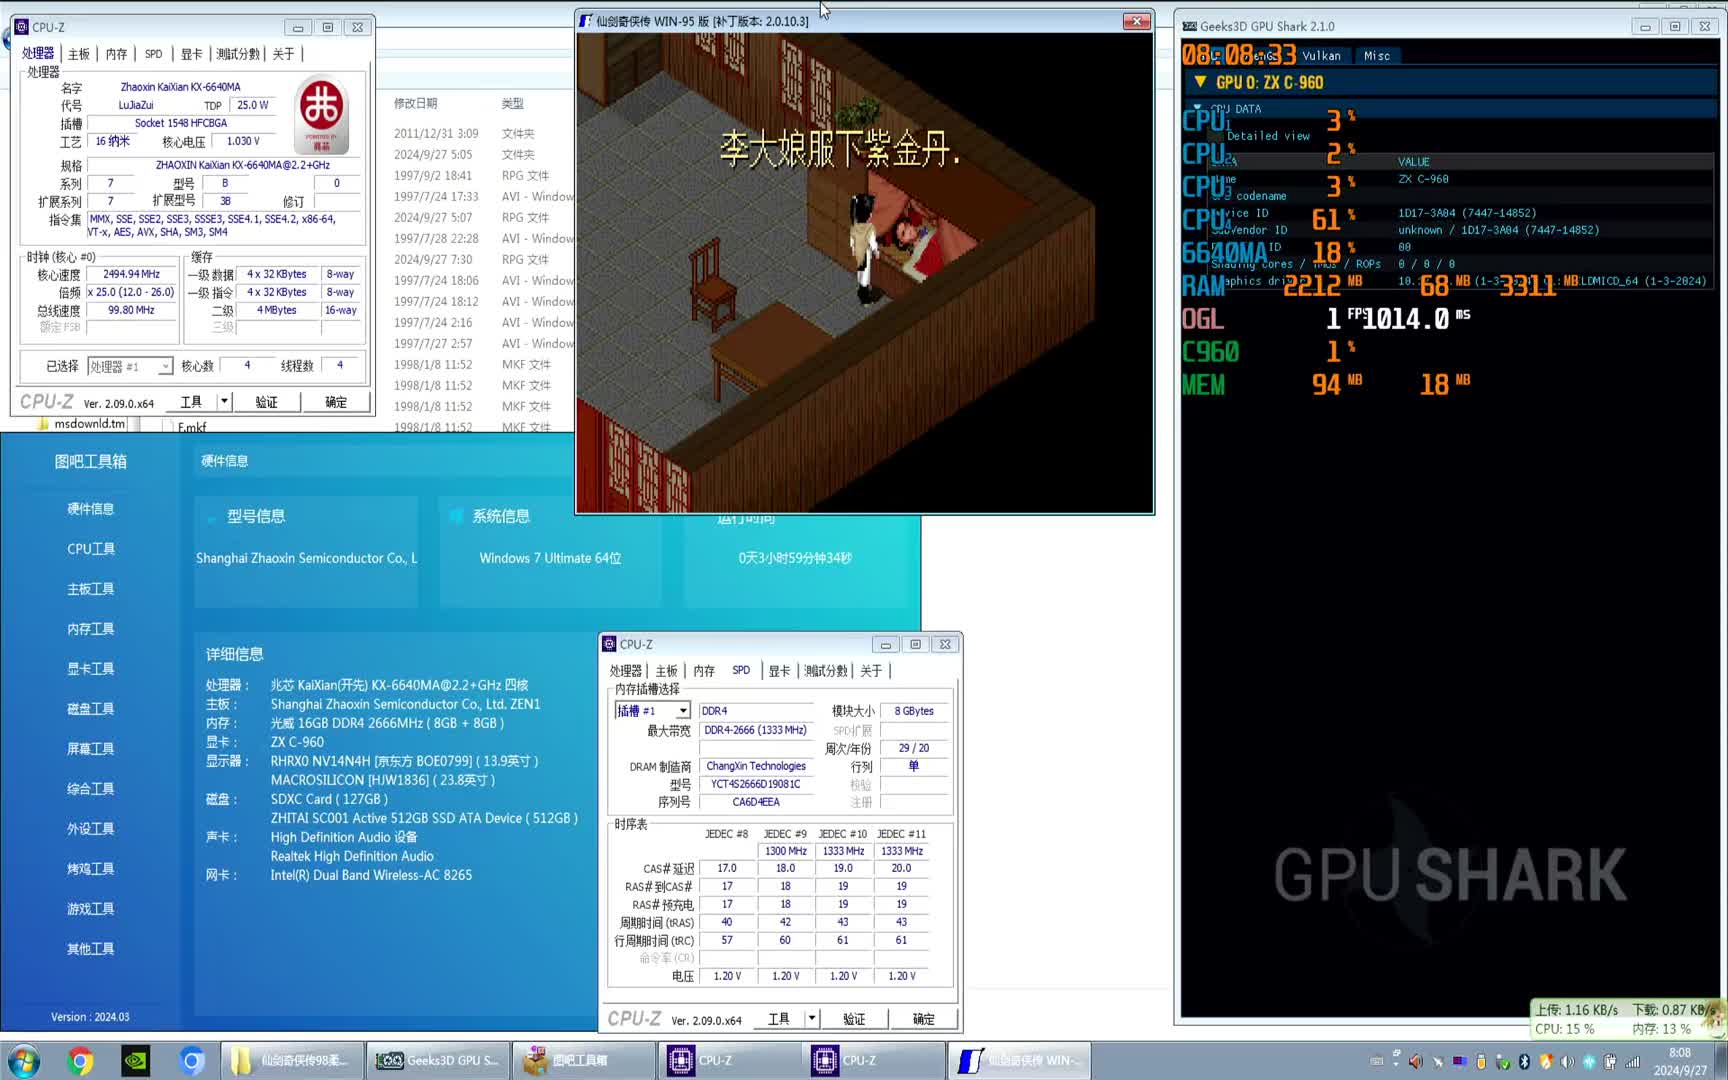The image size is (1728, 1080).
Task: Switch to the Vulkan tab in GPU Shark
Action: coord(1321,56)
